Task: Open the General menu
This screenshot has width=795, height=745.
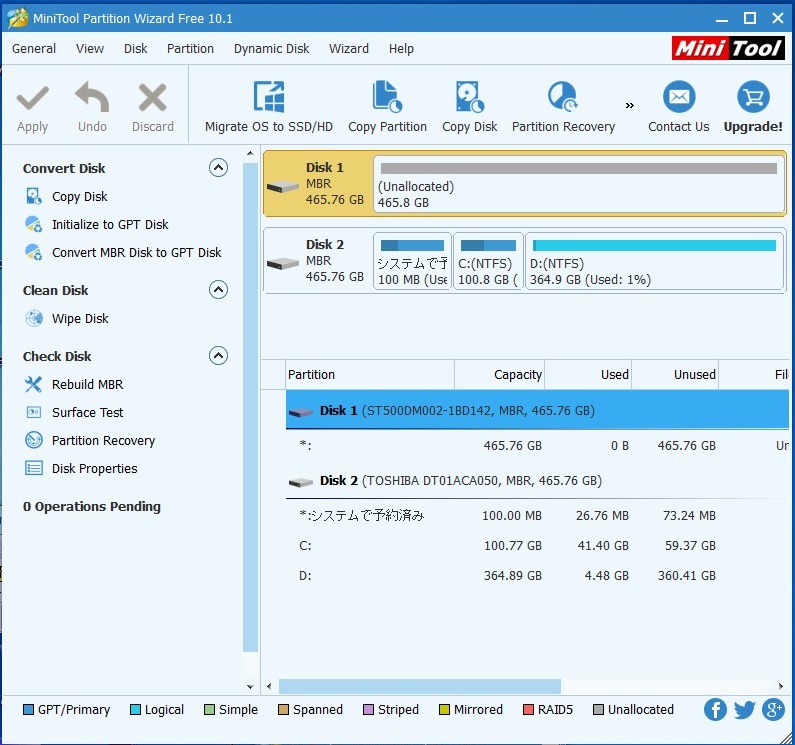Action: (34, 49)
